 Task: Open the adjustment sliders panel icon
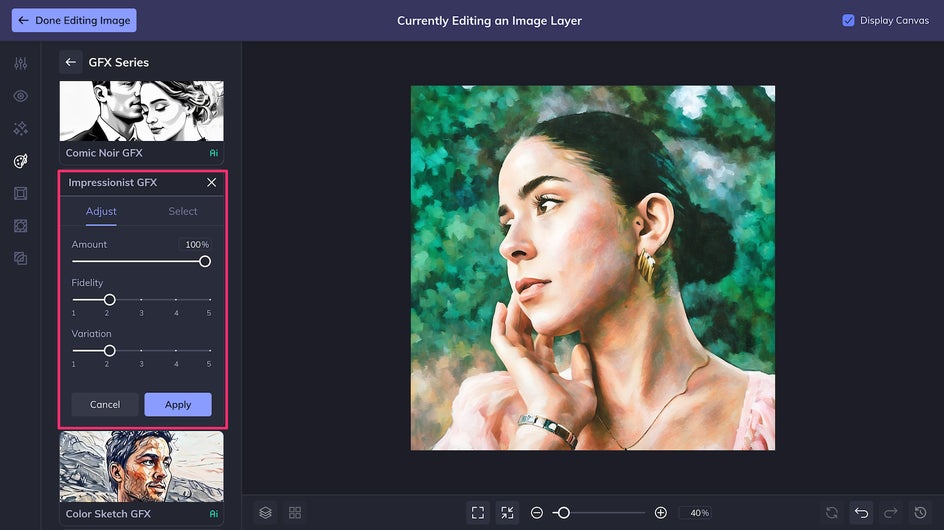coord(20,63)
